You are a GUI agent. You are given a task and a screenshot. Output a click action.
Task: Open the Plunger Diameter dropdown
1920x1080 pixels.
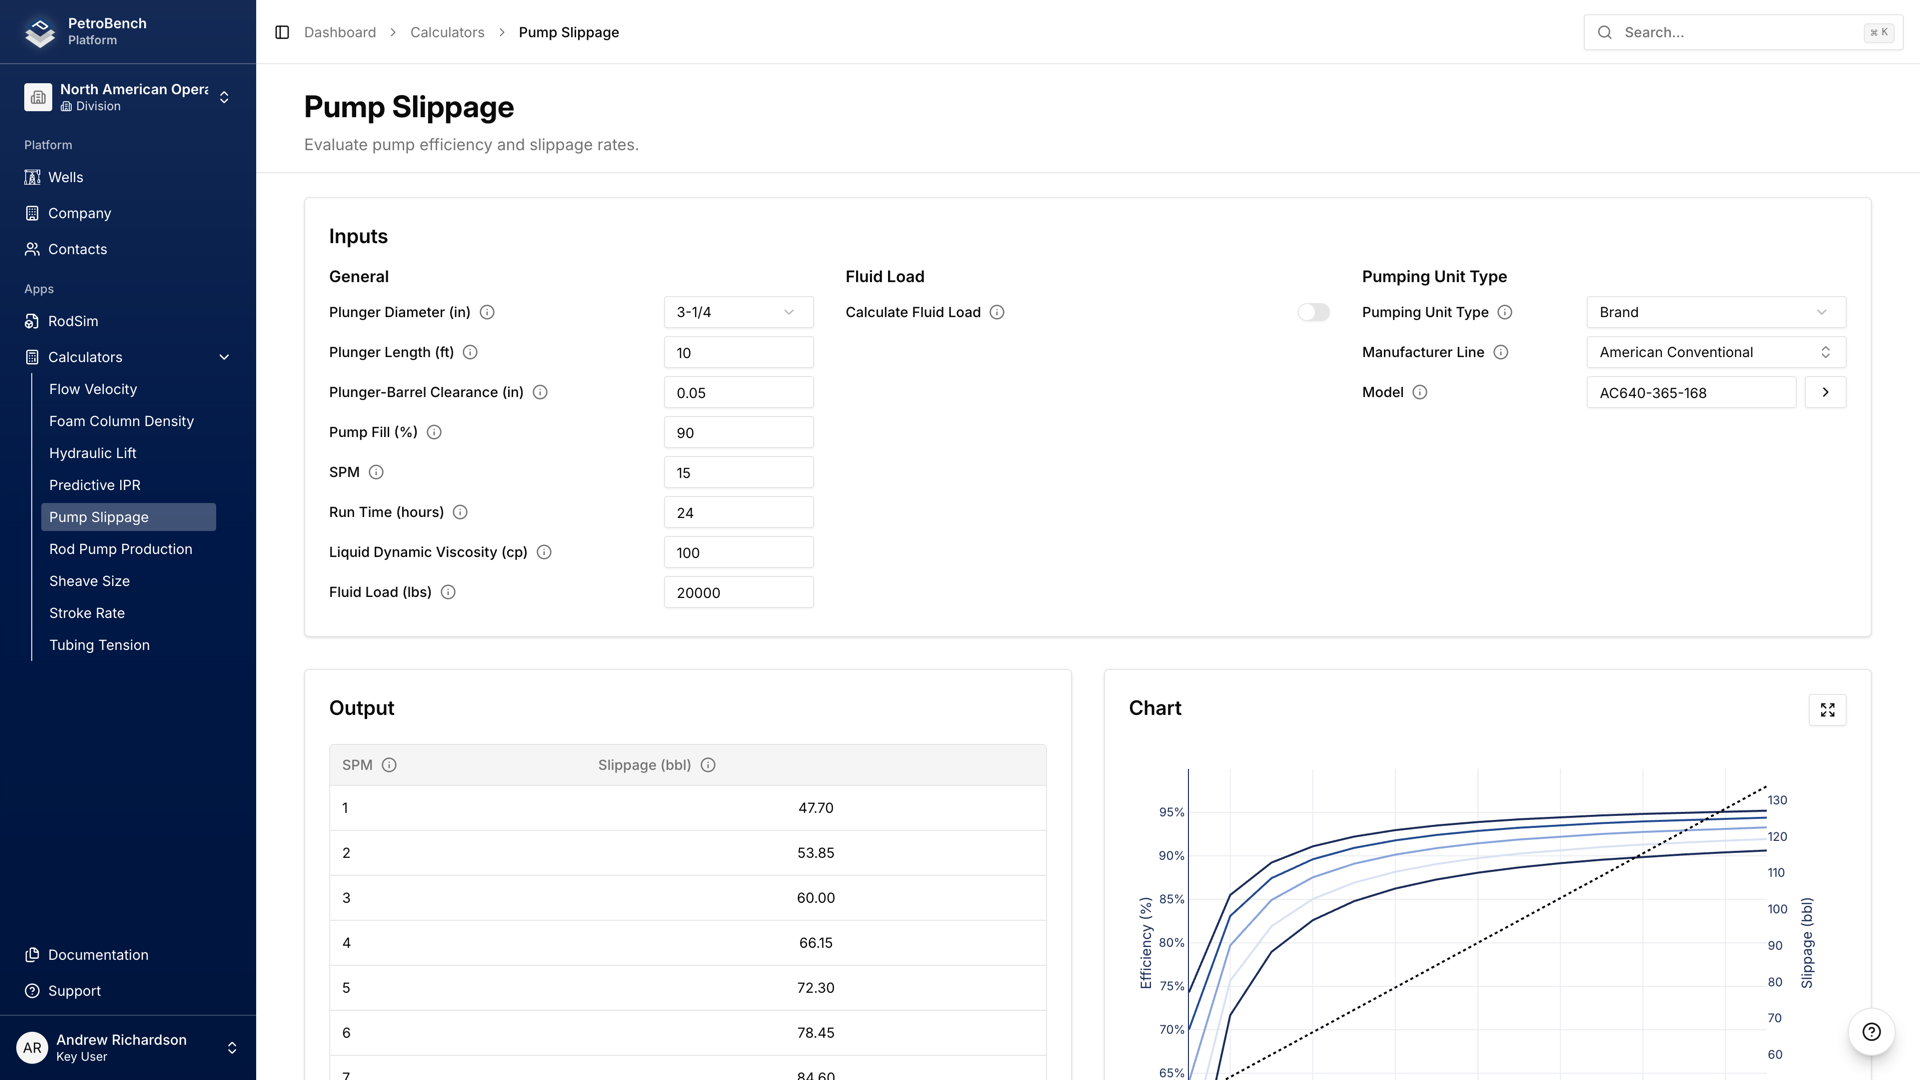tap(738, 312)
